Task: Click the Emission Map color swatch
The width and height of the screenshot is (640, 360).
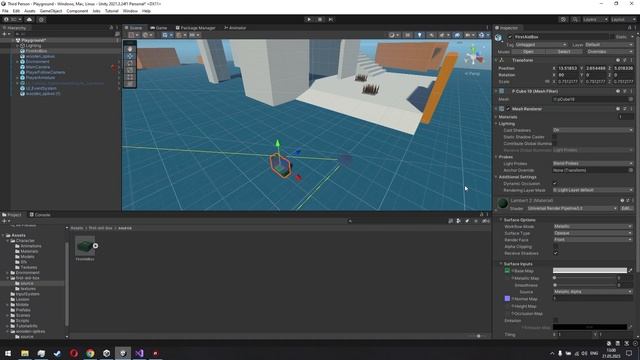Action: 590,327
